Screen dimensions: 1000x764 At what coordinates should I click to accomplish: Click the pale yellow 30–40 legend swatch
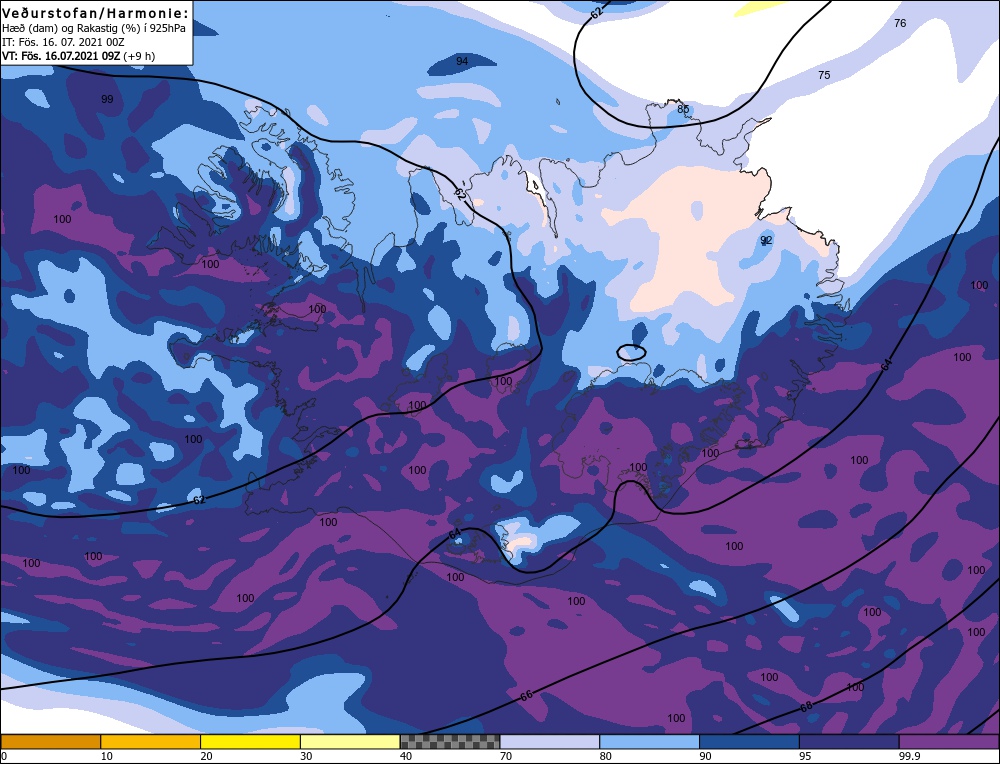(x=350, y=741)
